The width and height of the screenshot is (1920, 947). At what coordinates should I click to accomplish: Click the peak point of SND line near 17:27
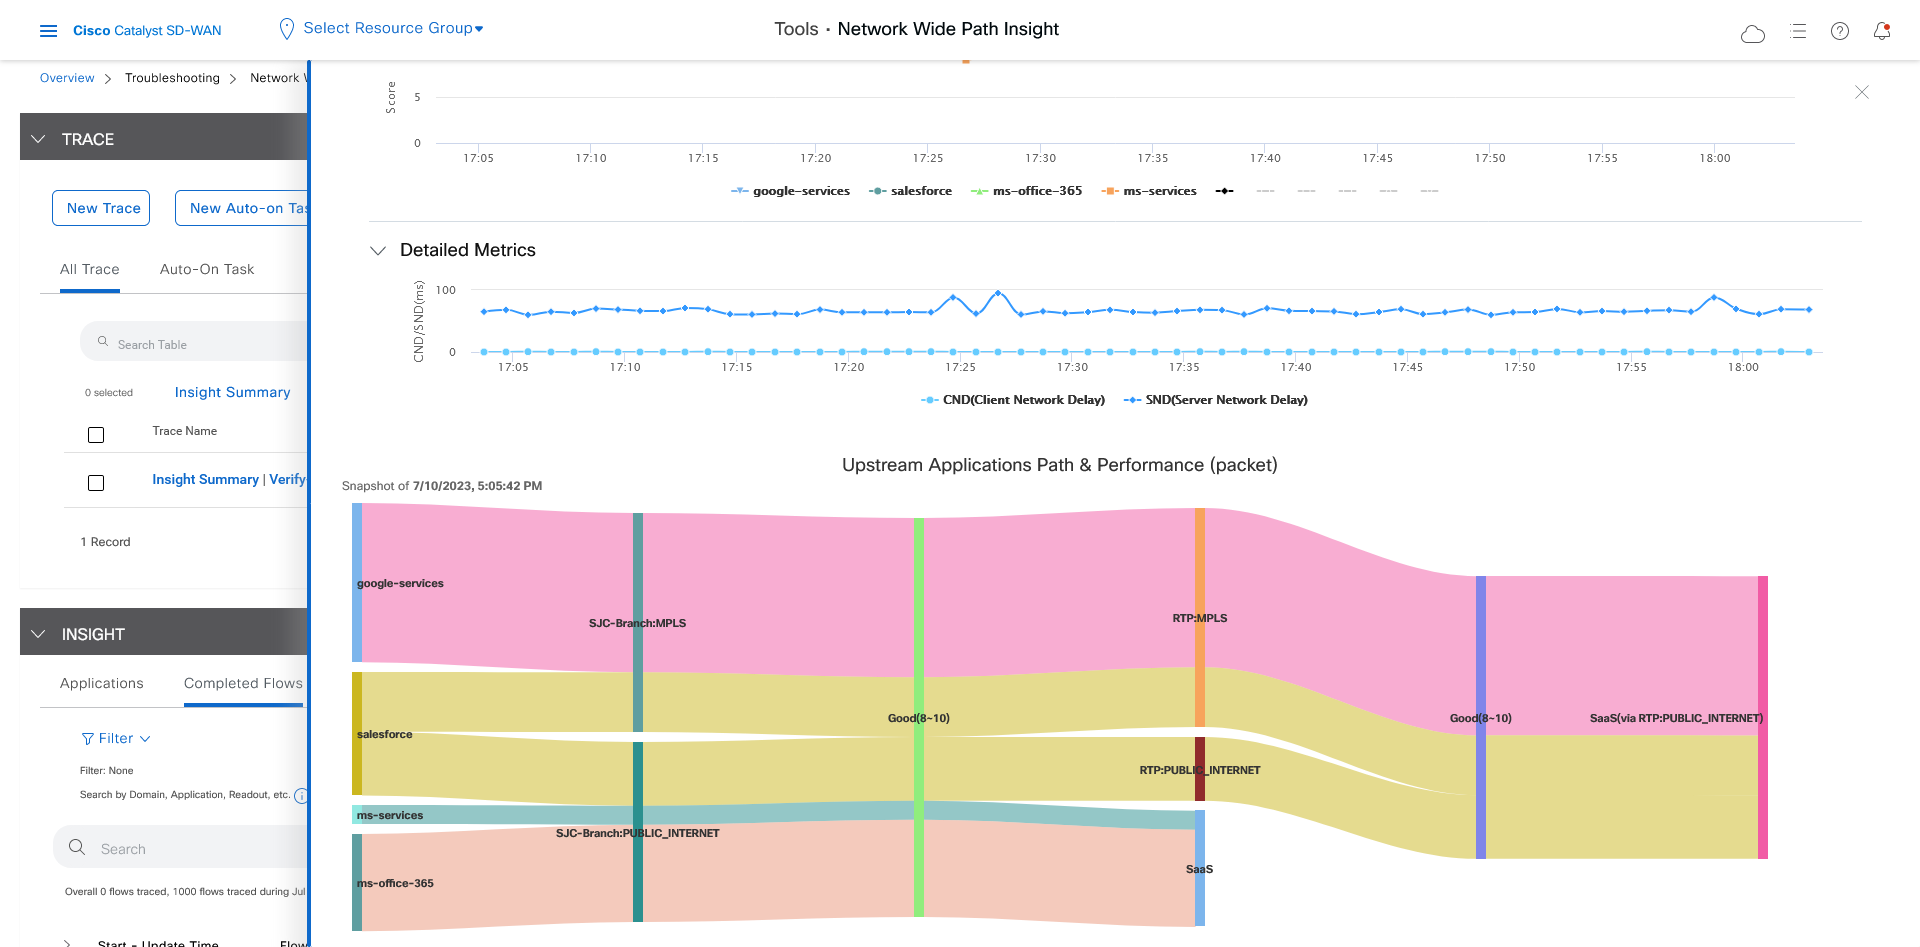tap(998, 292)
